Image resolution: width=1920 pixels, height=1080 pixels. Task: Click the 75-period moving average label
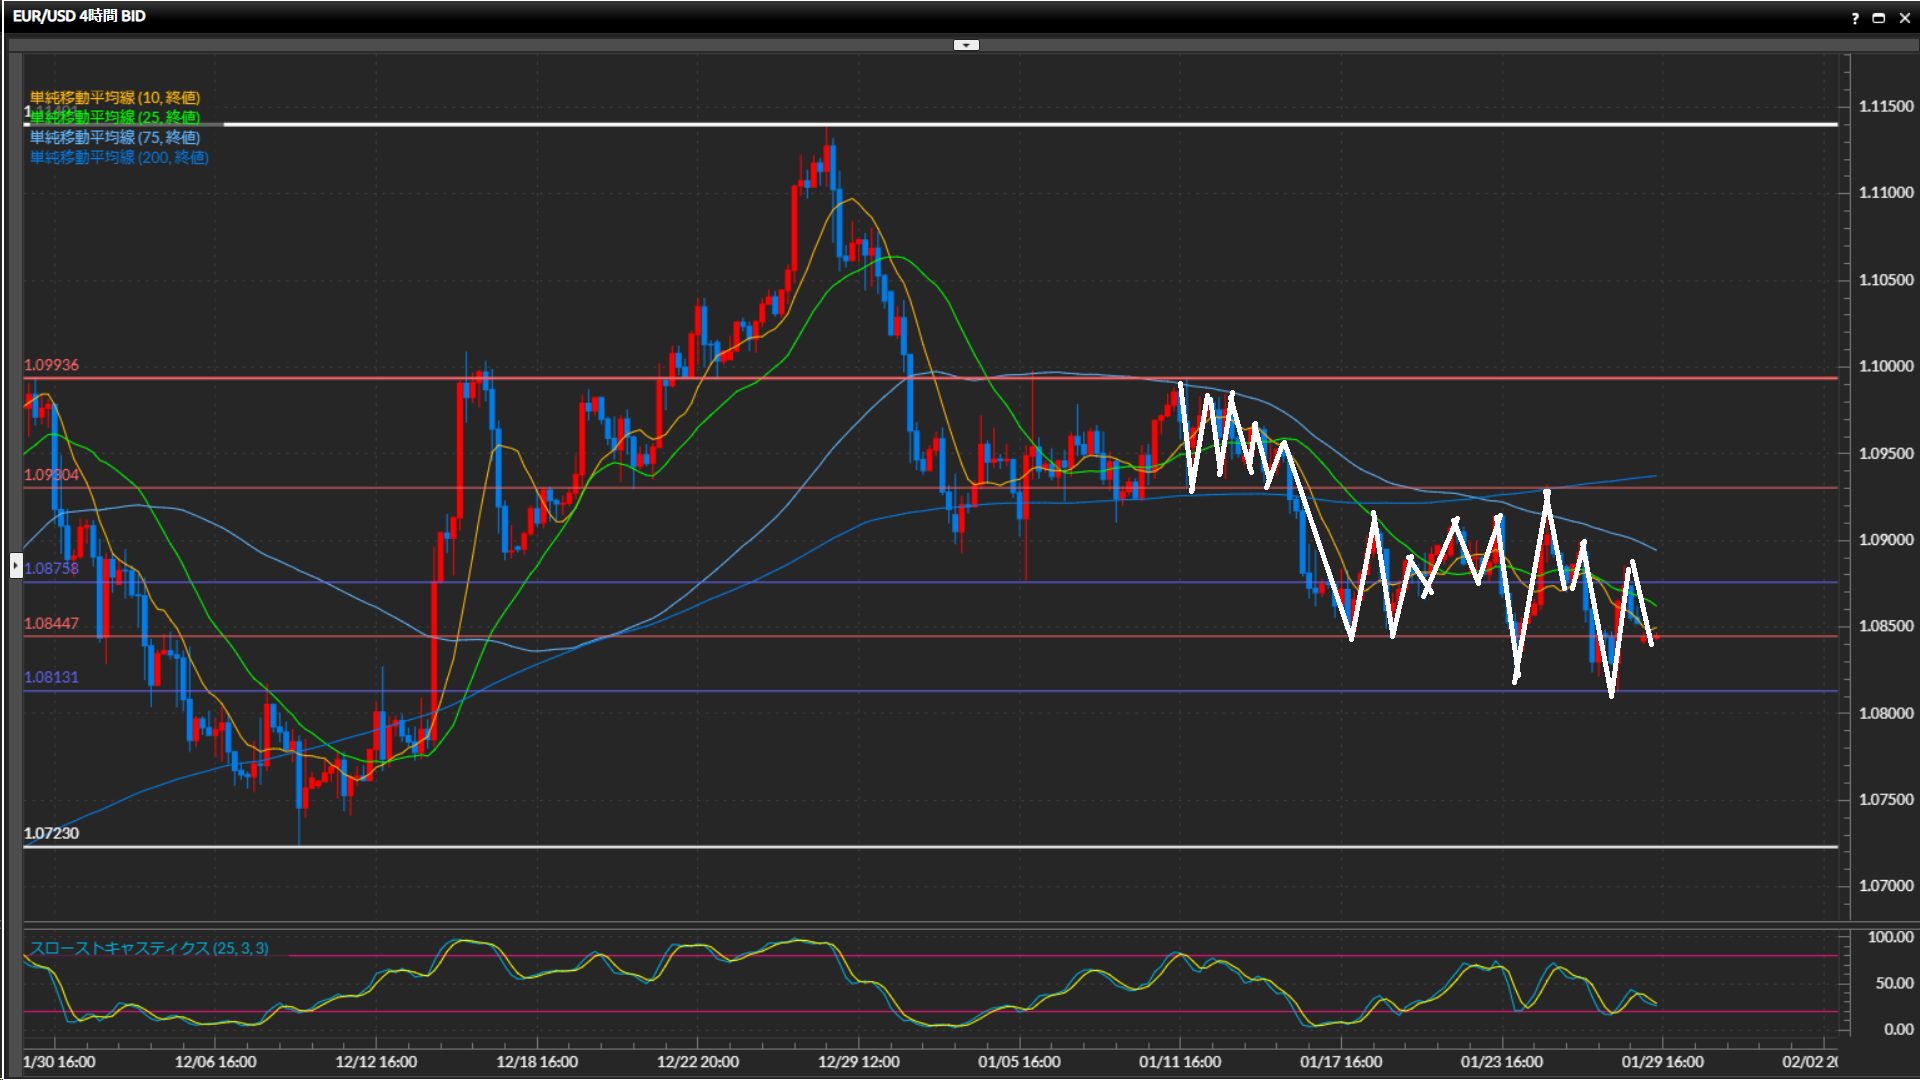[115, 137]
